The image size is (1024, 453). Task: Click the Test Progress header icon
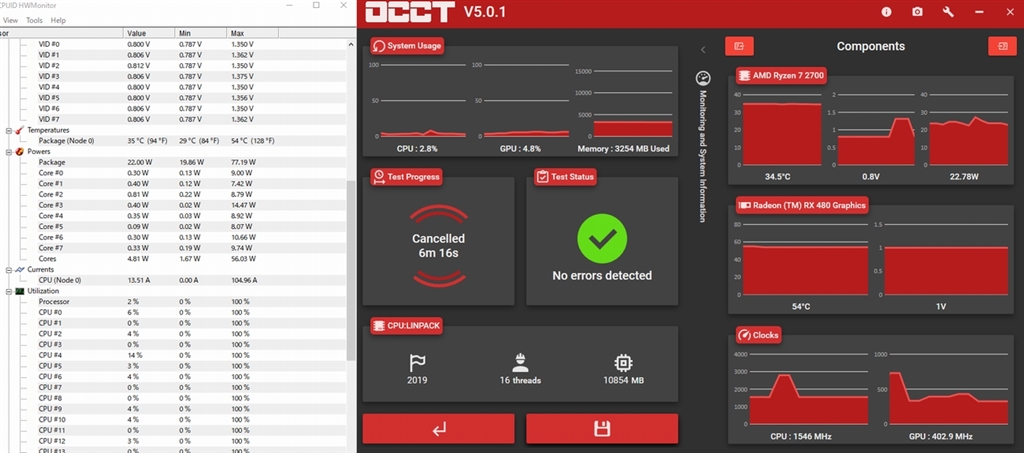tap(378, 176)
